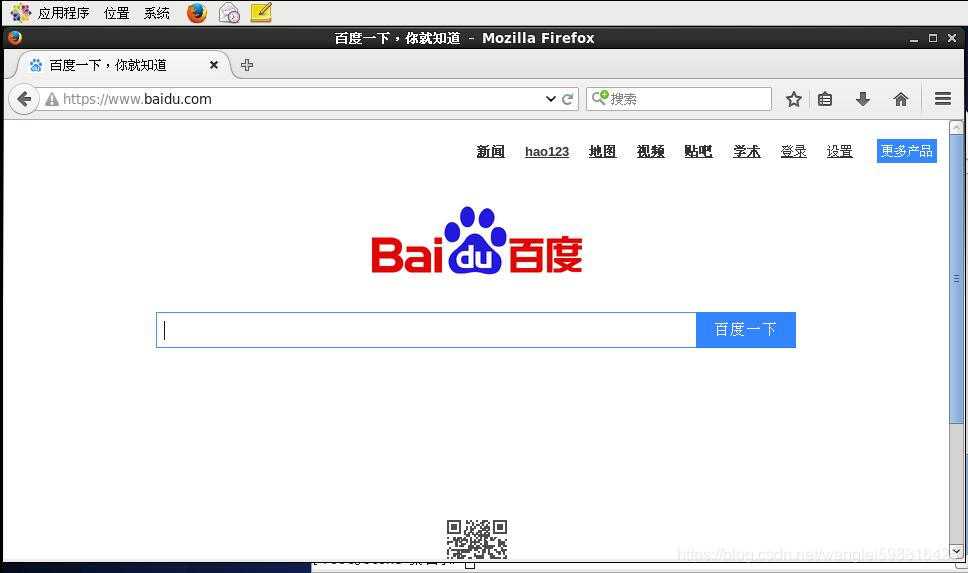The width and height of the screenshot is (968, 573).
Task: Launch Firefox from the top panel
Action: point(197,12)
